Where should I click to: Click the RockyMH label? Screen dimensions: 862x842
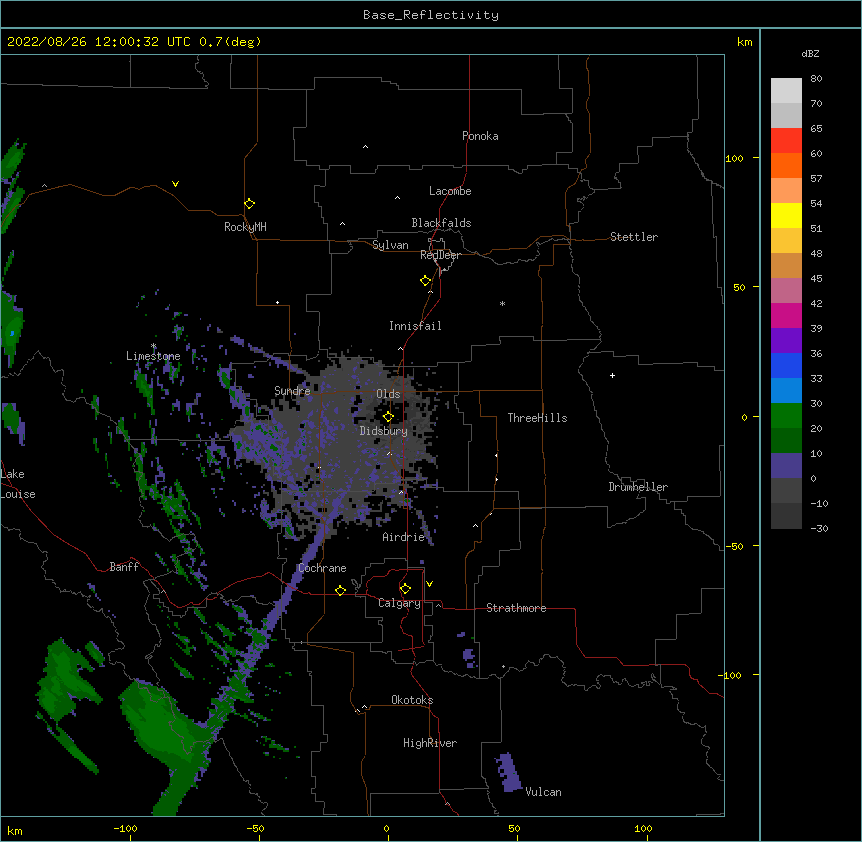pyautogui.click(x=245, y=227)
